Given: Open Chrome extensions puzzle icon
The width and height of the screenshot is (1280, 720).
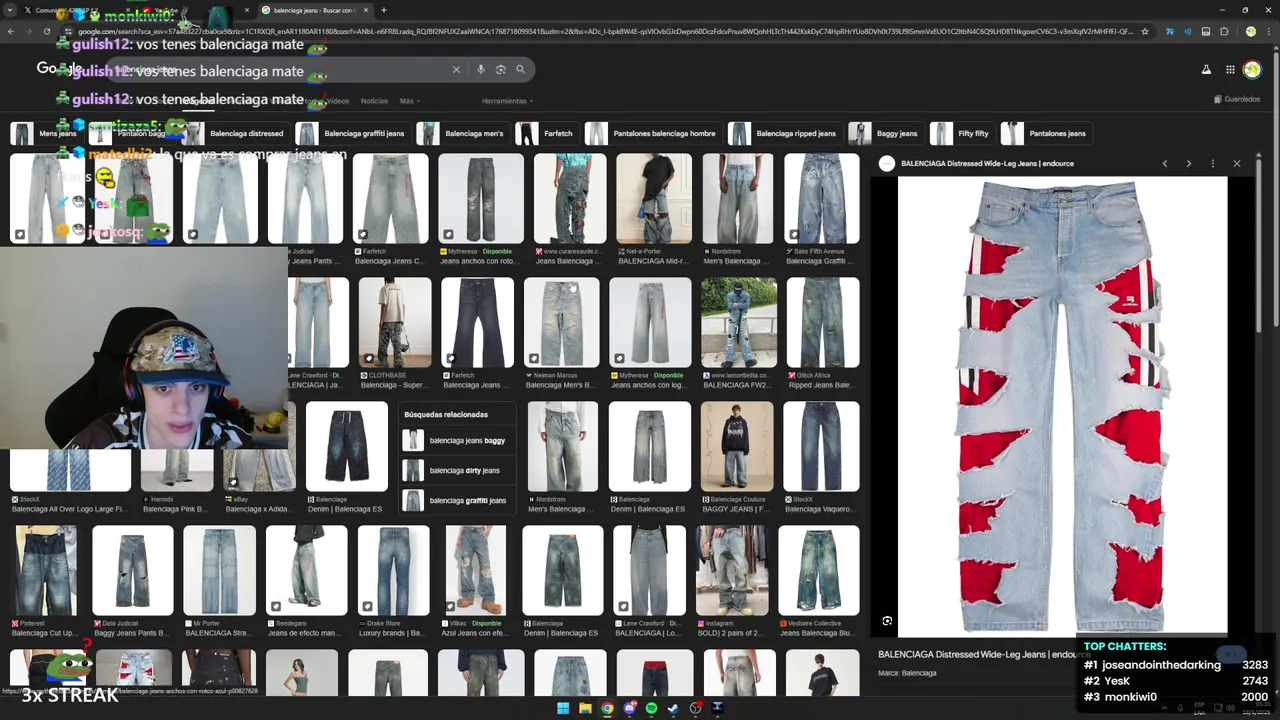Looking at the screenshot, I should click(x=1224, y=32).
